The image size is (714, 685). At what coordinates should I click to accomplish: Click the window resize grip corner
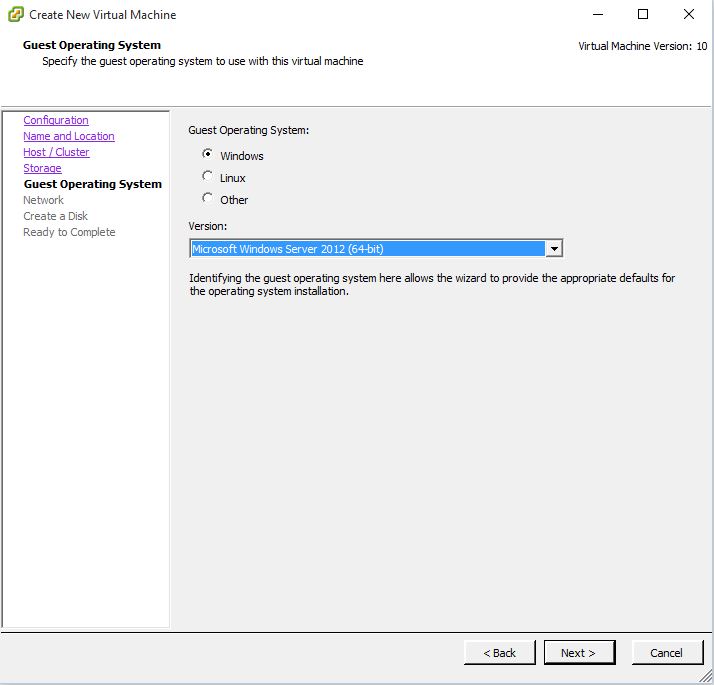[706, 675]
